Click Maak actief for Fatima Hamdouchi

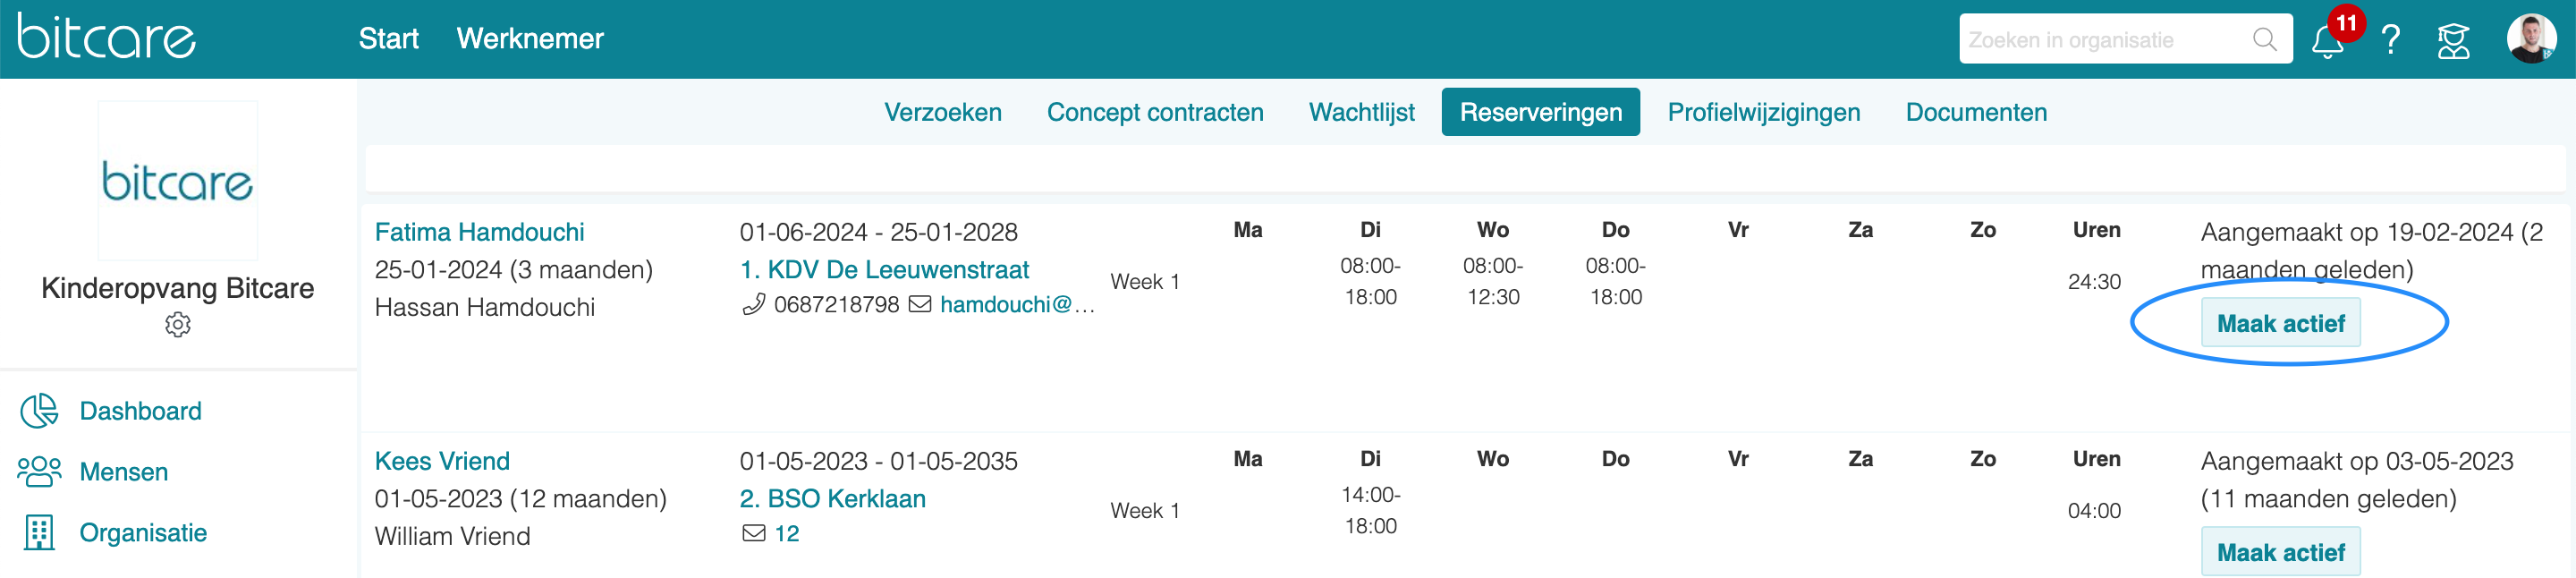coord(2280,323)
